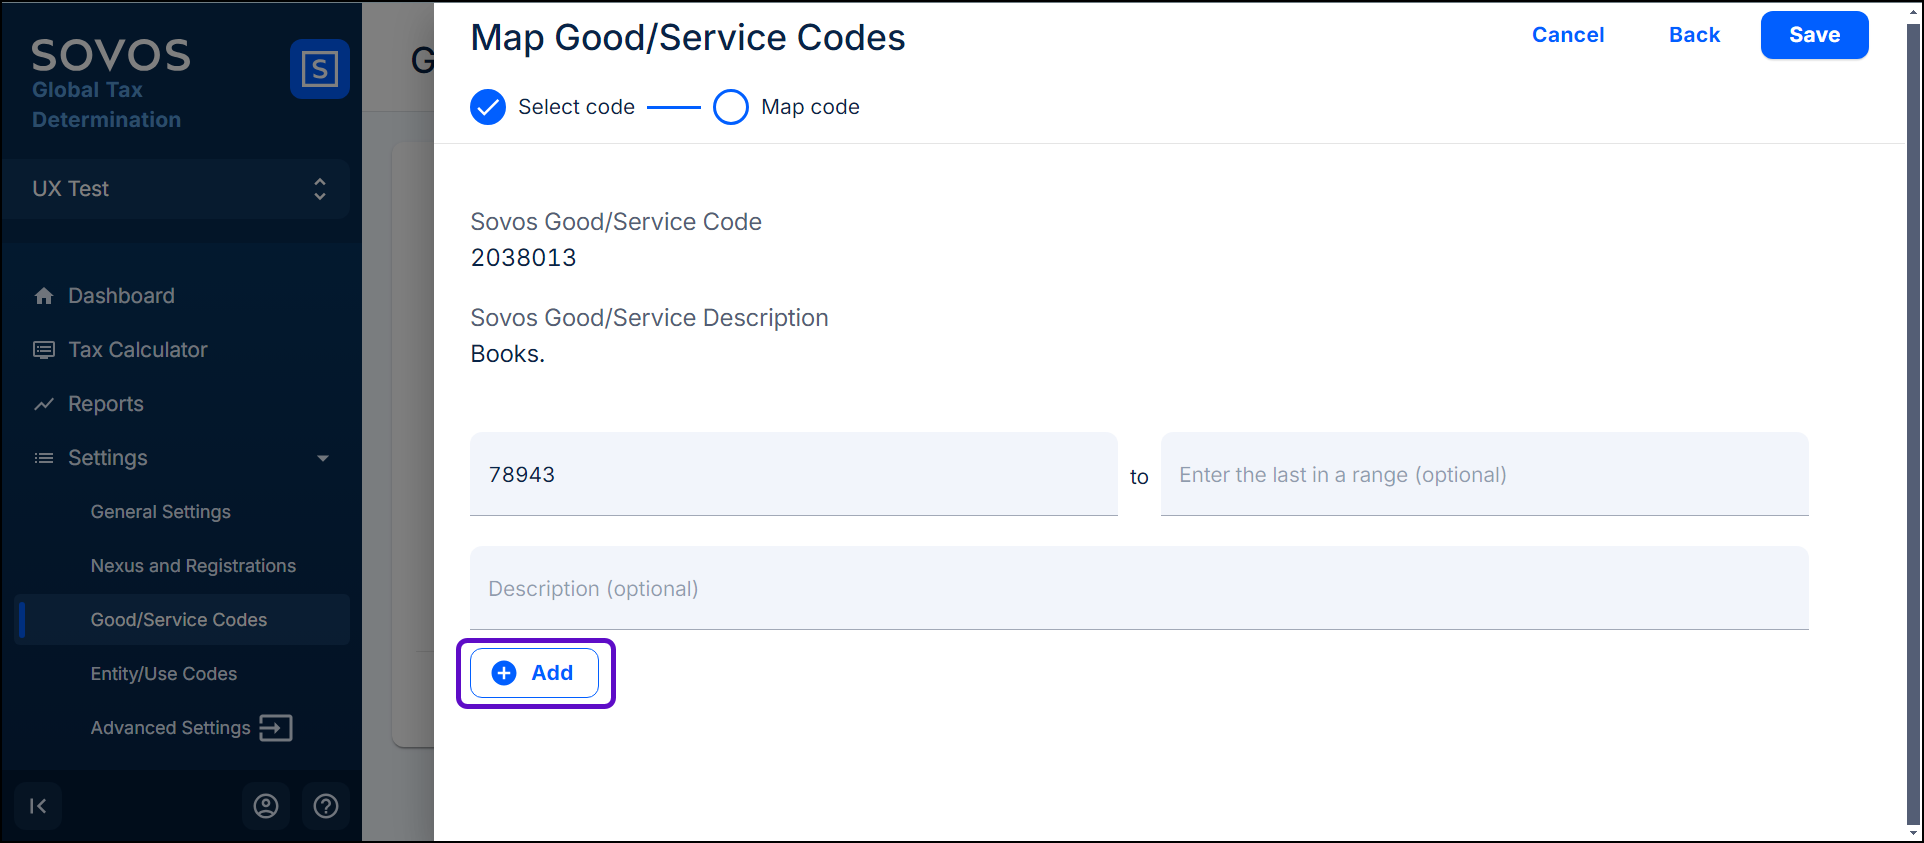1924x843 pixels.
Task: Collapse the sidebar with arrow icon
Action: pos(38,806)
